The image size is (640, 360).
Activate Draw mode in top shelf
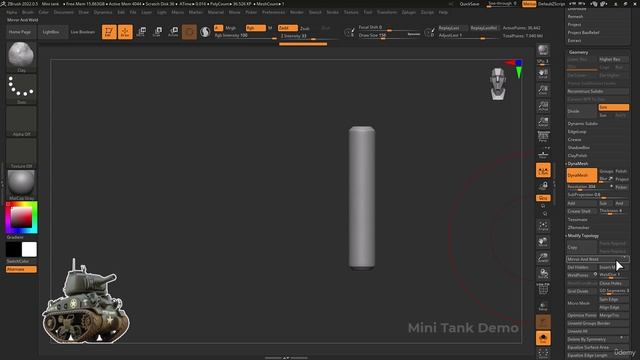pos(125,32)
